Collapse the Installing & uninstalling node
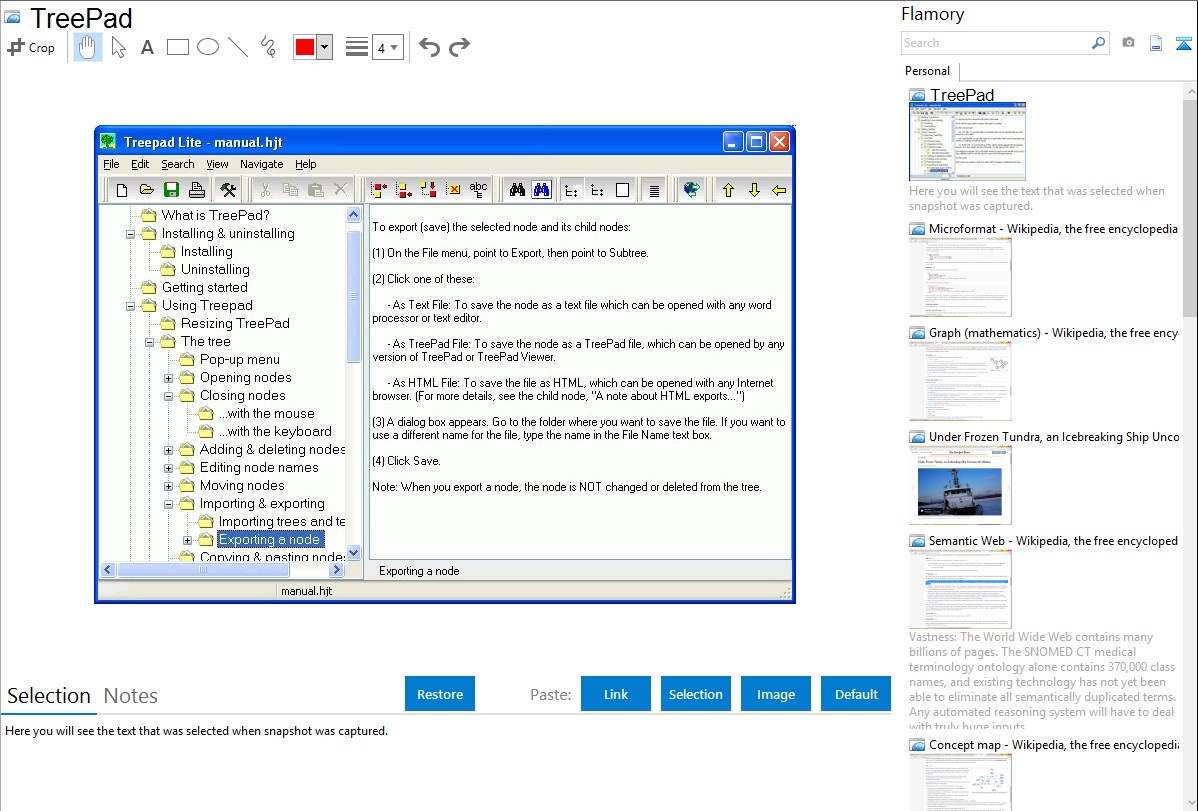Image resolution: width=1198 pixels, height=811 pixels. 131,234
